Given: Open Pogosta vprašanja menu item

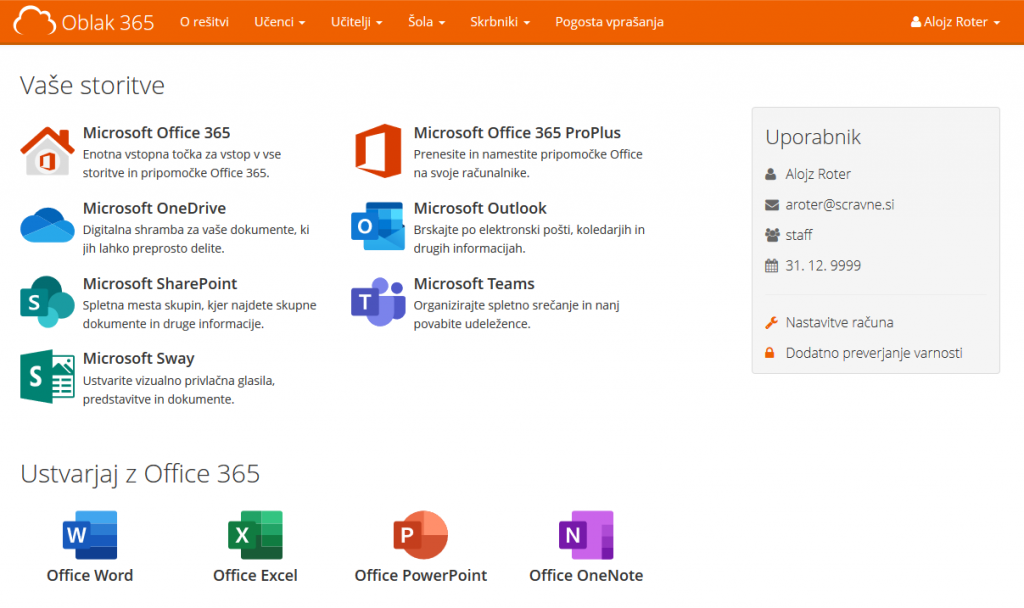Looking at the screenshot, I should tap(609, 22).
